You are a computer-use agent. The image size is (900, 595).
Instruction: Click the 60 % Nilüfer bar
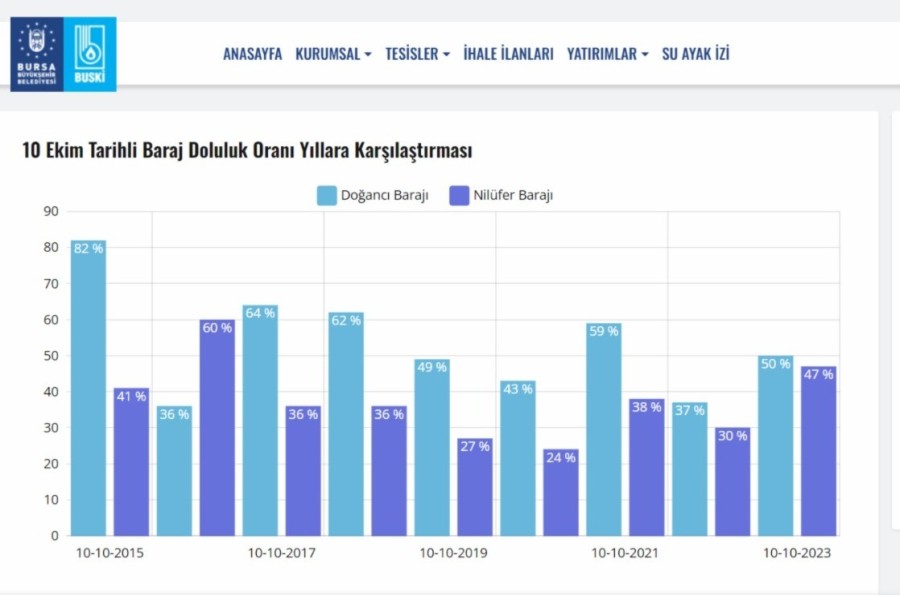pos(217,428)
